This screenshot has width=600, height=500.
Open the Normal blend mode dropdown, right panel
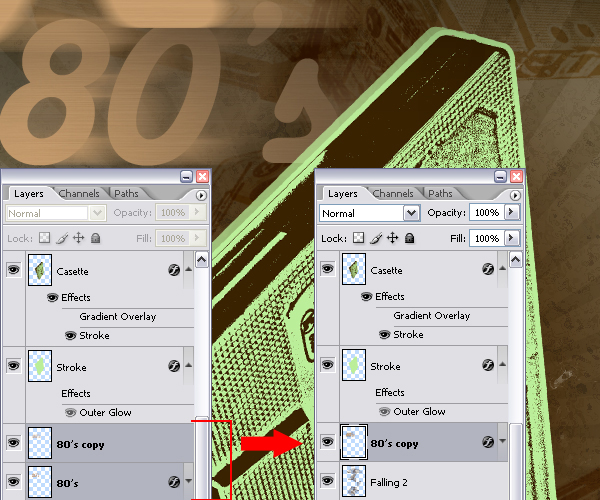[411, 213]
